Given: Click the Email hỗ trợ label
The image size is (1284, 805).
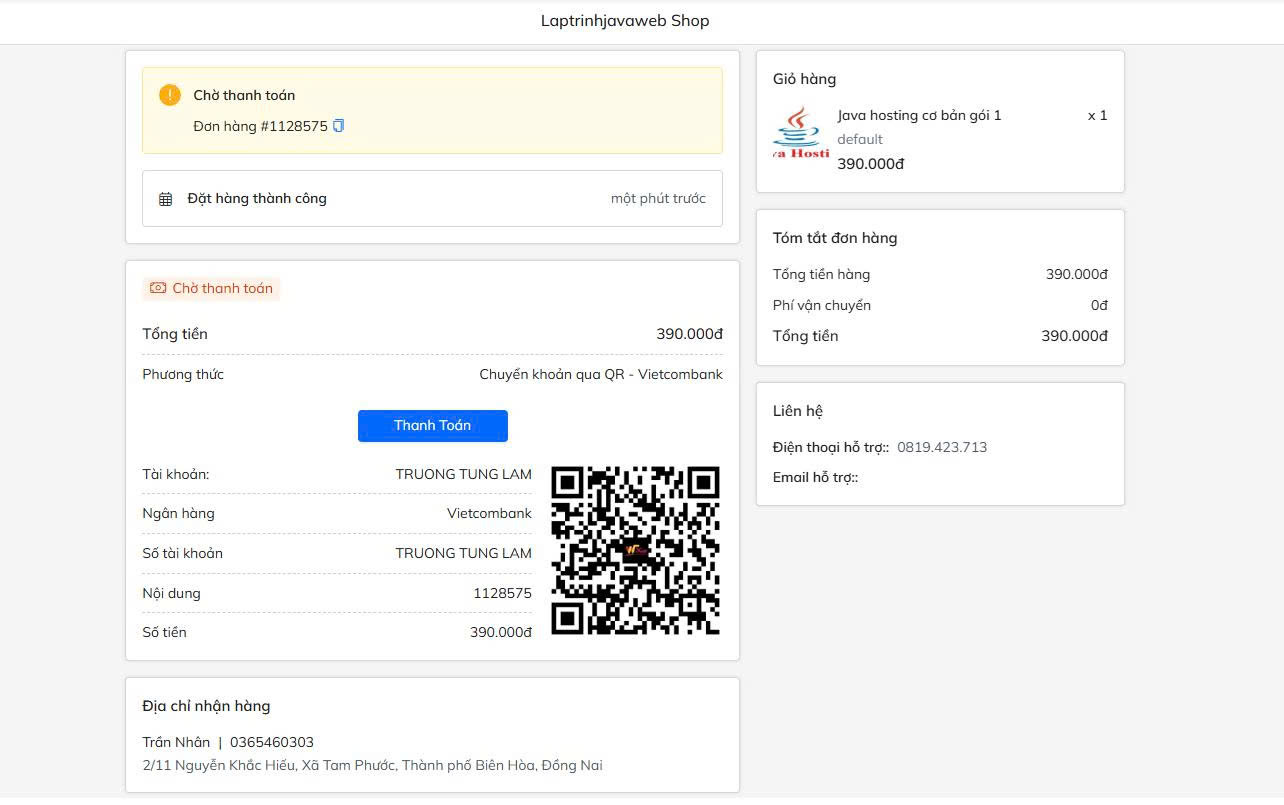Looking at the screenshot, I should [x=815, y=477].
